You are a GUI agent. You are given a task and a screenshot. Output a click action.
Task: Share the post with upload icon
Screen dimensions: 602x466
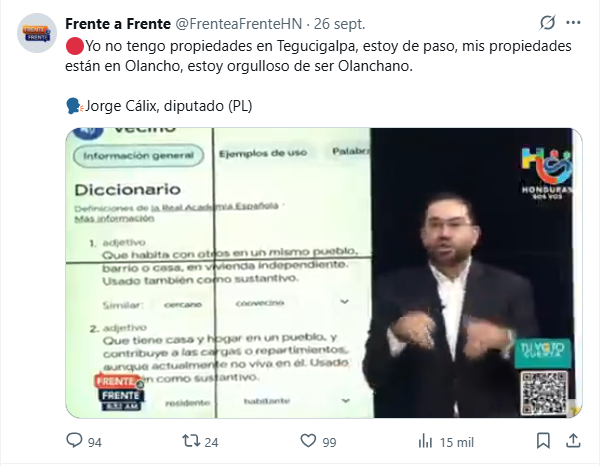pos(573,441)
